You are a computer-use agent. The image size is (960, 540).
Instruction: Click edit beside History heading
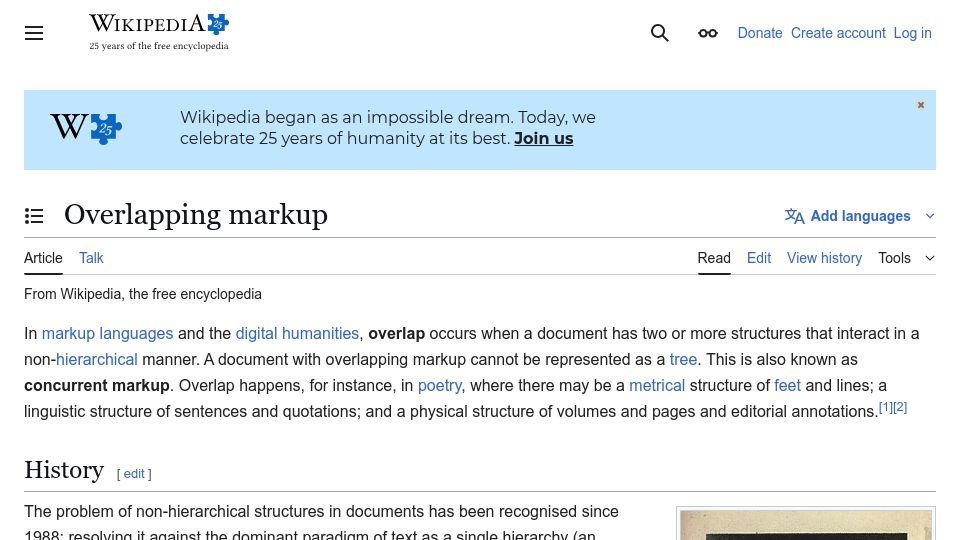133,474
